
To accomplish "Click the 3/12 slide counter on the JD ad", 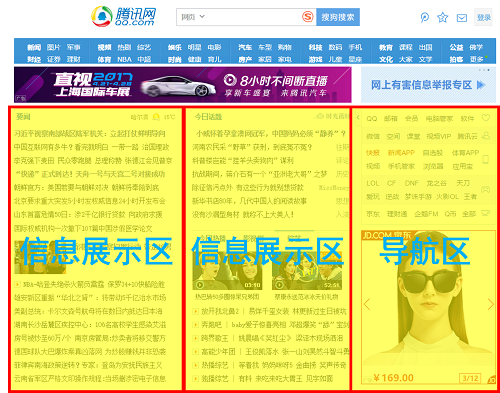I will coord(470,378).
